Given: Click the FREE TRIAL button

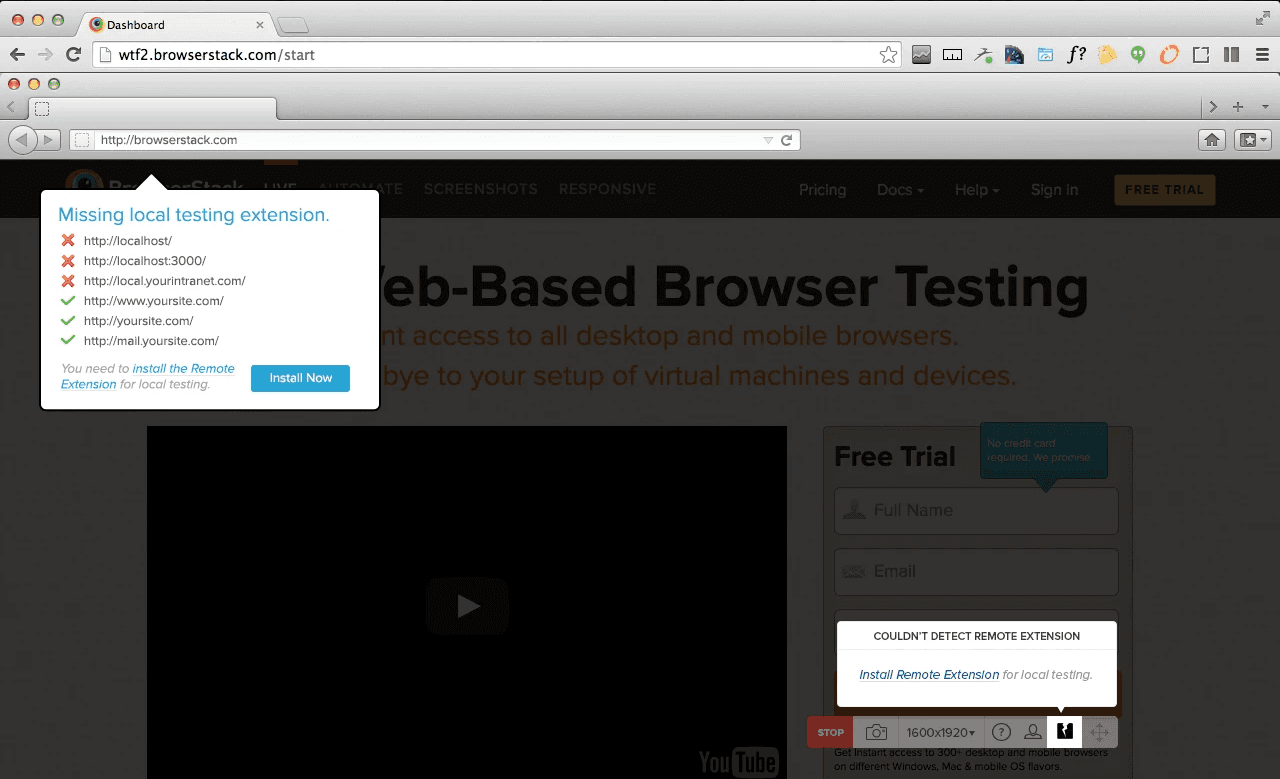Looking at the screenshot, I should coord(1165,190).
